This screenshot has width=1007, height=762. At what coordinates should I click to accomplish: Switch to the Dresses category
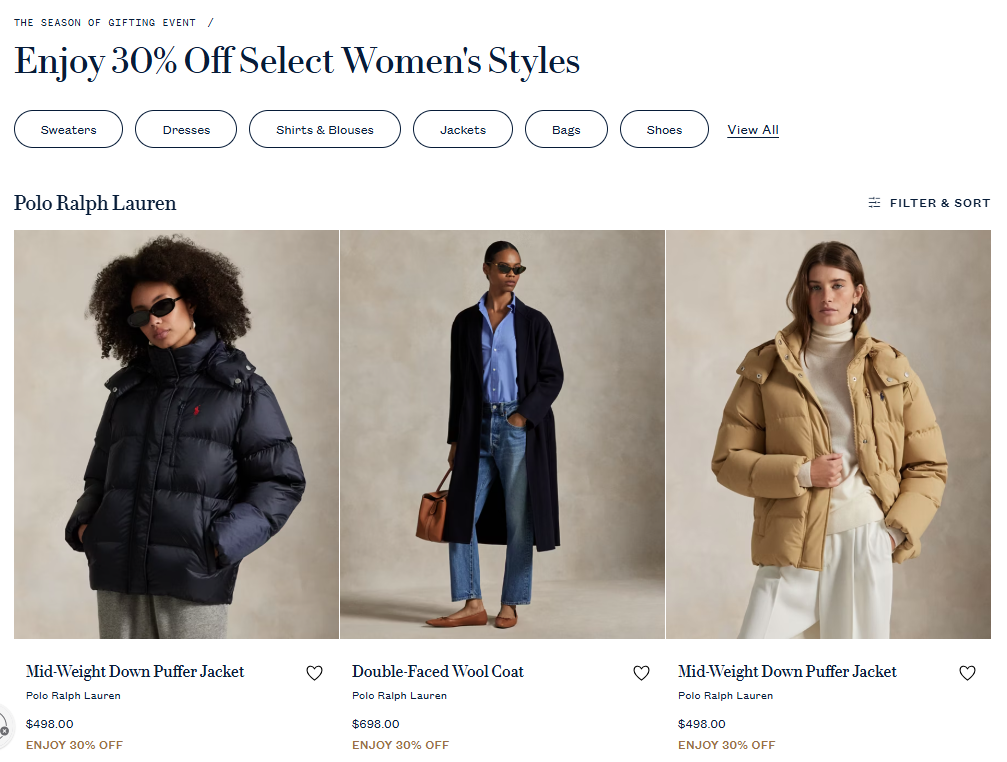tap(186, 130)
